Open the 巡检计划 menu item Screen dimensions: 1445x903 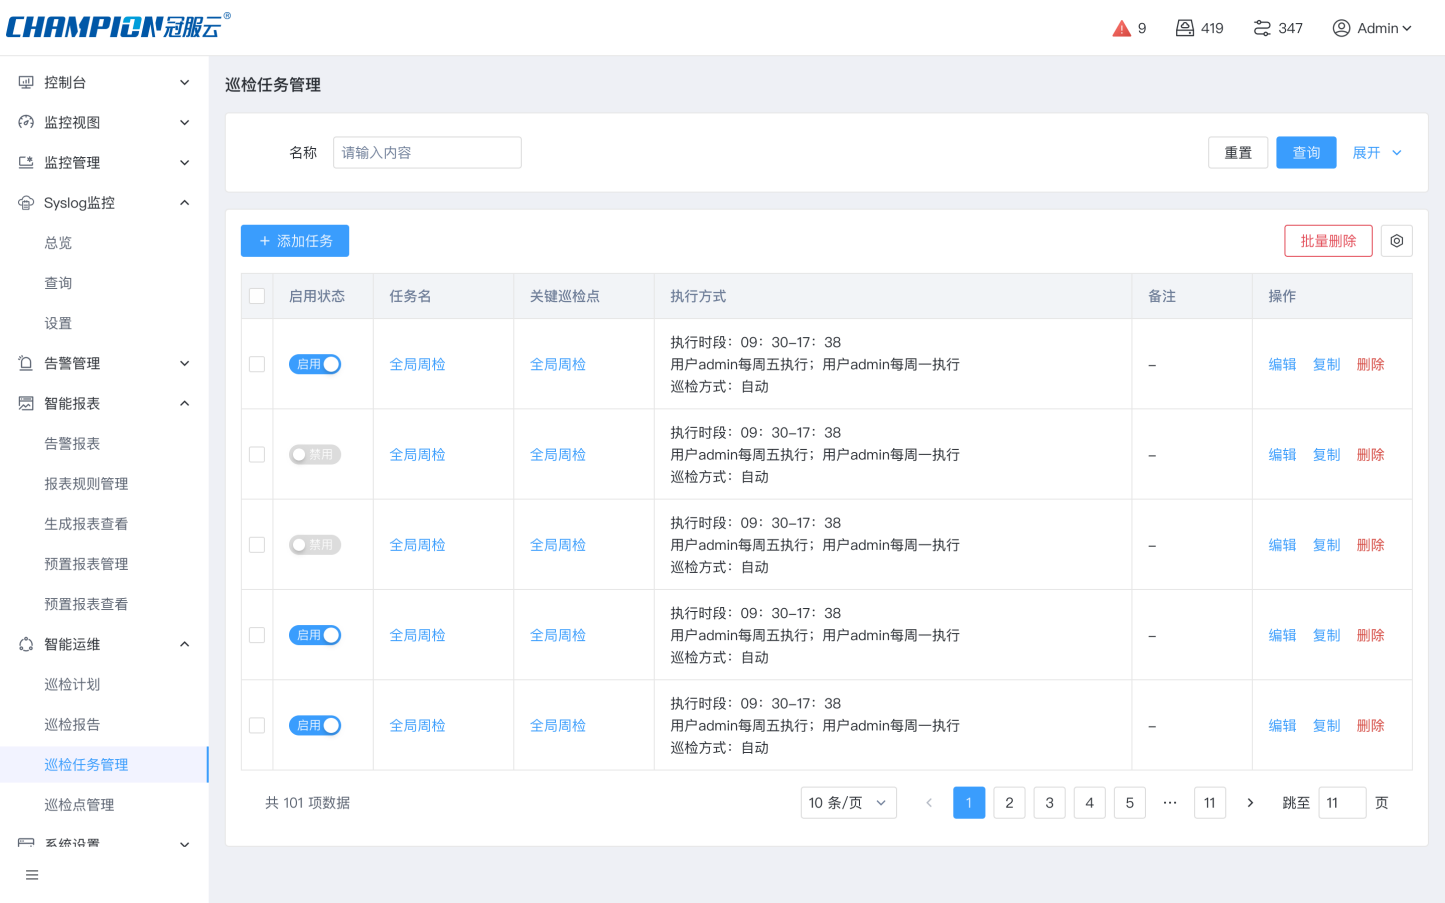coord(72,684)
